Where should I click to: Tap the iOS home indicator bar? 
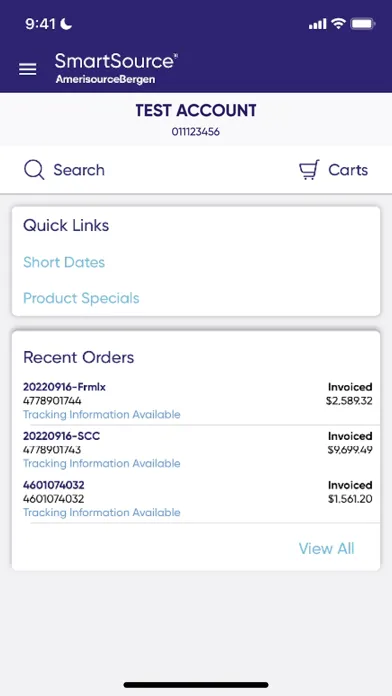196,685
